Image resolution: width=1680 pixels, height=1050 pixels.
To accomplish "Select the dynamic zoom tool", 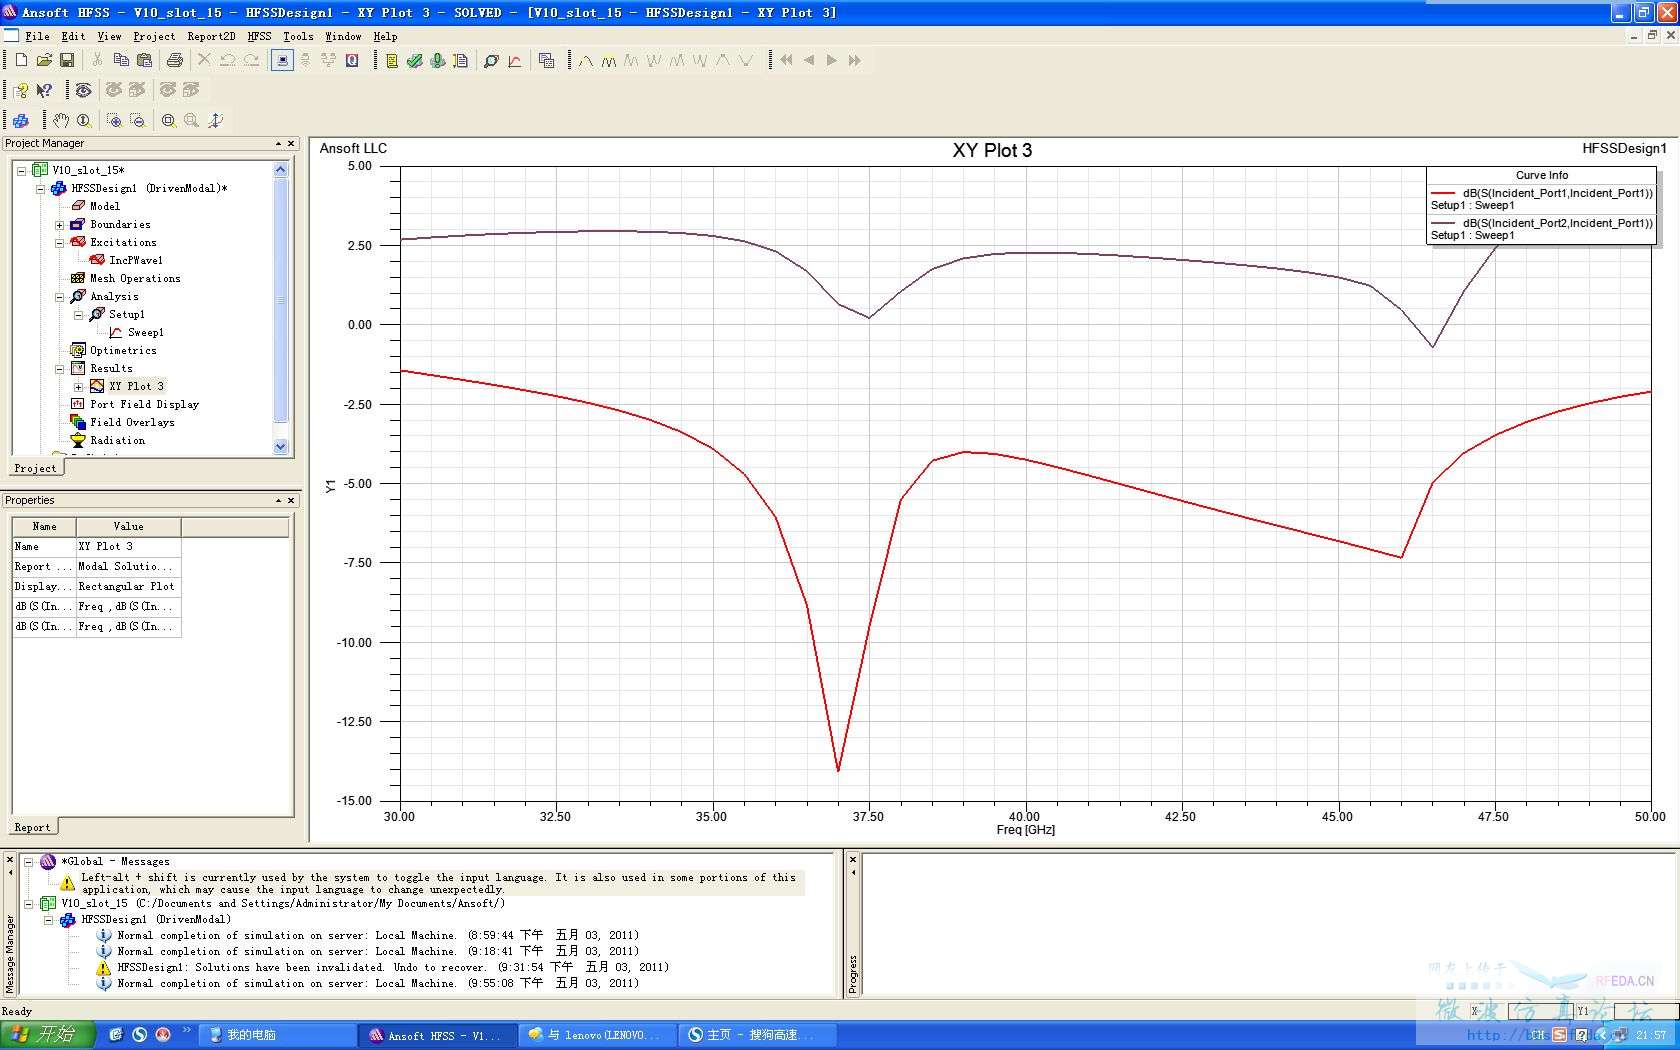I will coord(84,120).
